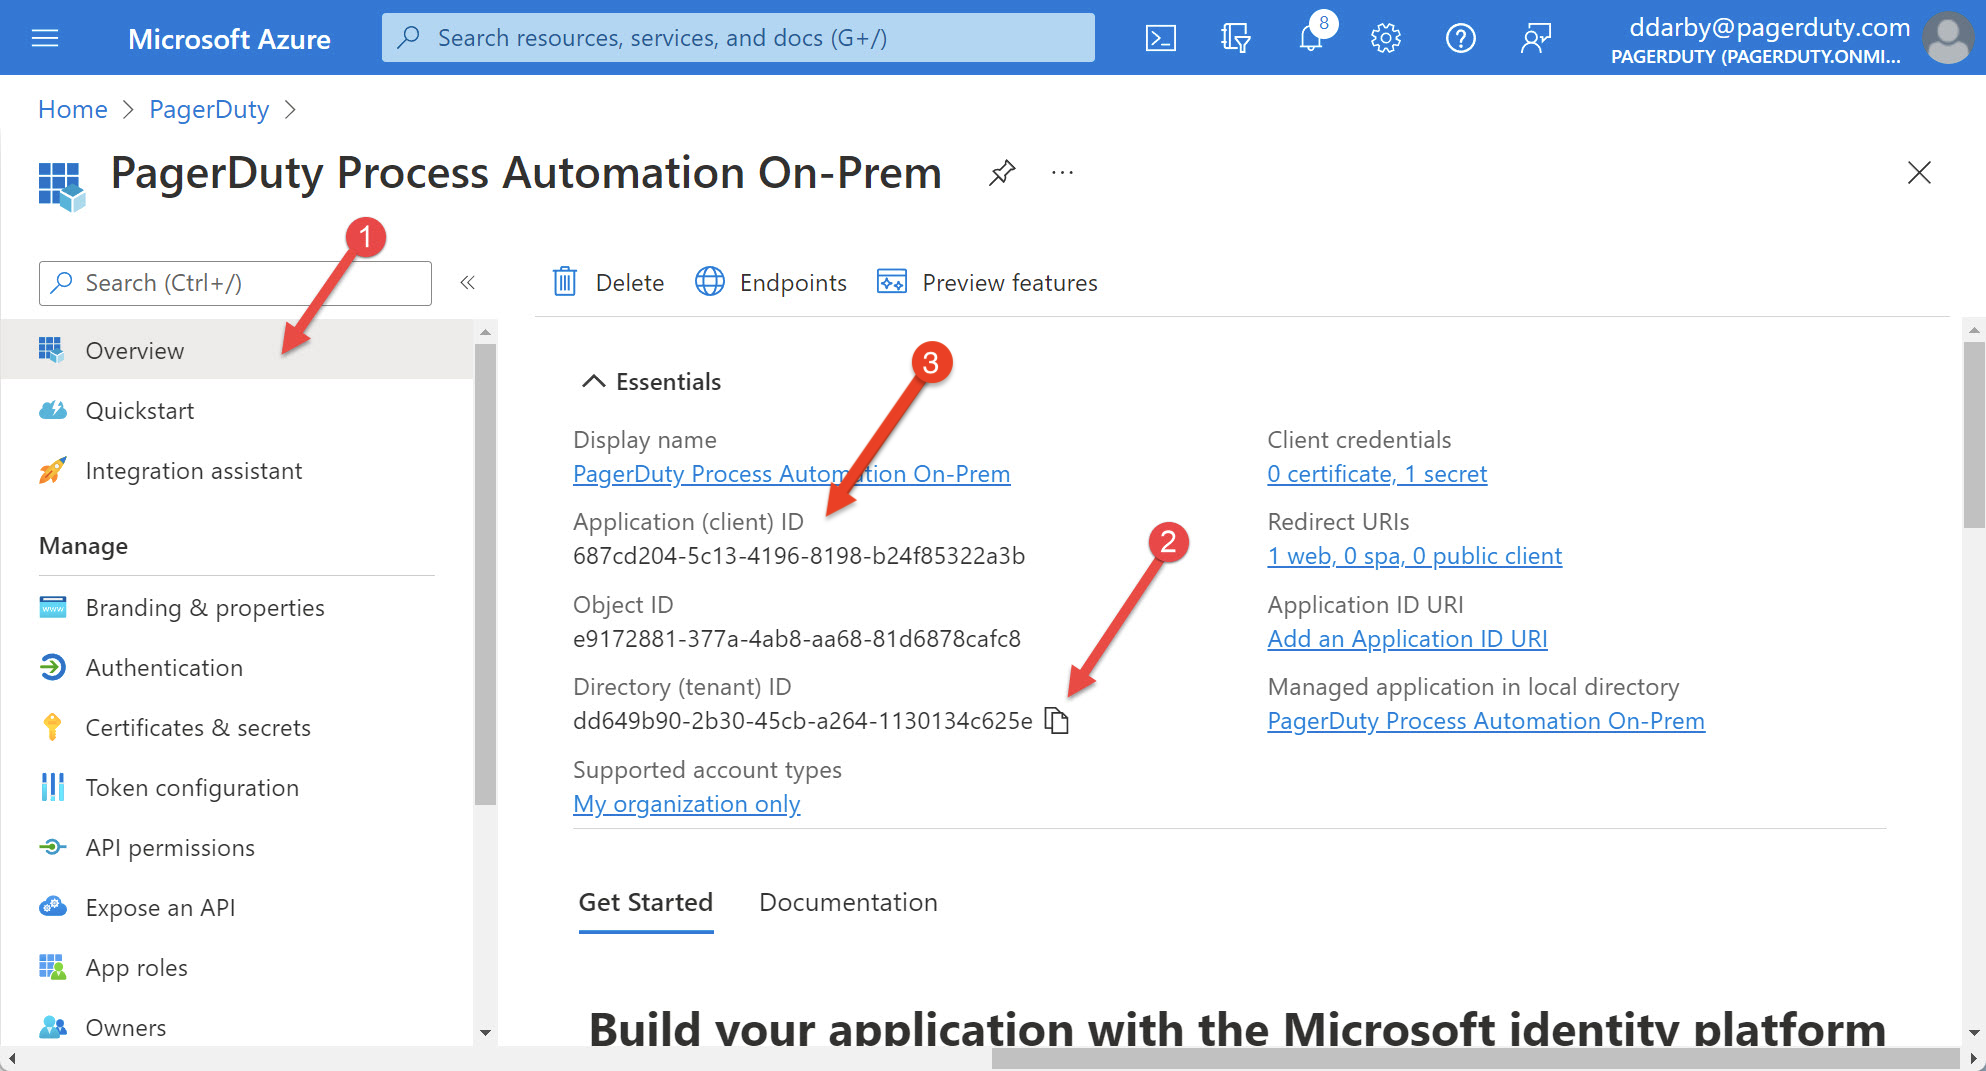Click PagerDuty breadcrumb link
Image resolution: width=1986 pixels, height=1071 pixels.
(x=209, y=109)
